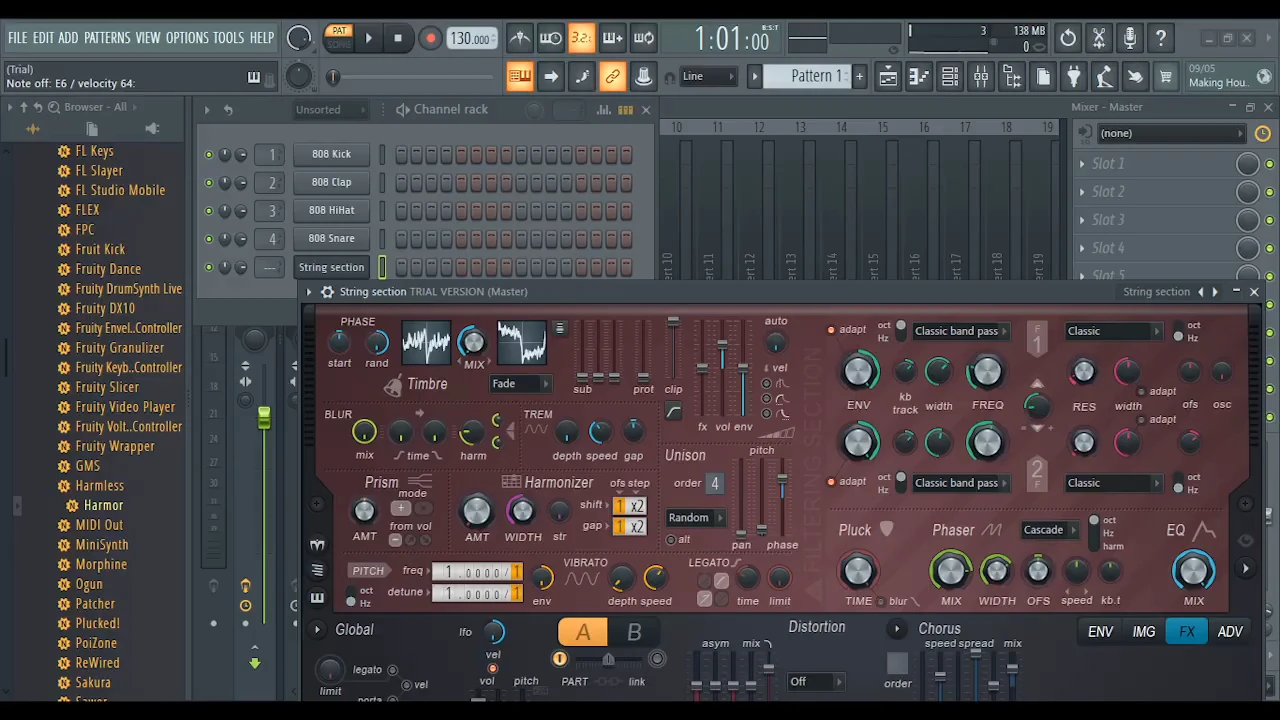Switch Harmor to part B
Viewport: 1280px width, 720px height.
[x=634, y=632]
